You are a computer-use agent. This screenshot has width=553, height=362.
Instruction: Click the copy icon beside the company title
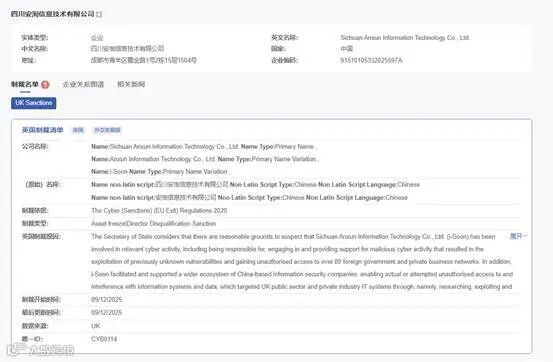[99, 14]
